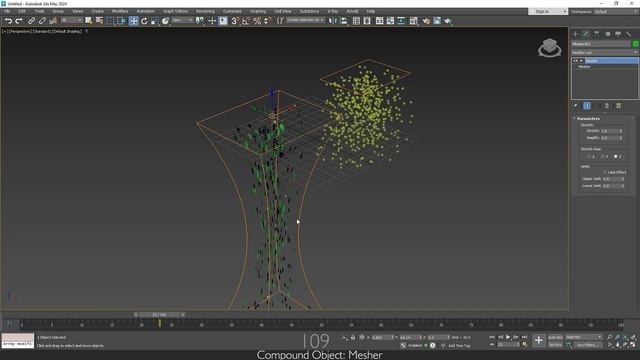Select the Select and Link tool
This screenshot has height=360, width=640.
tap(31, 20)
